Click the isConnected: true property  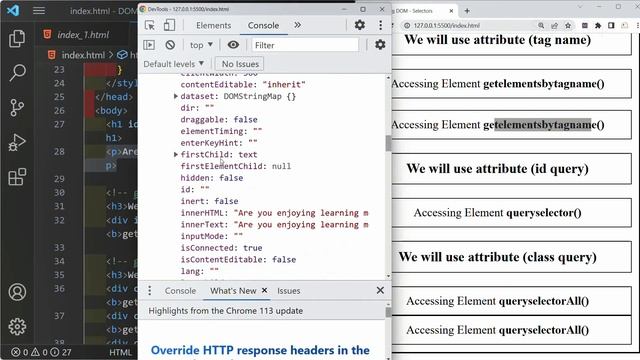(221, 248)
